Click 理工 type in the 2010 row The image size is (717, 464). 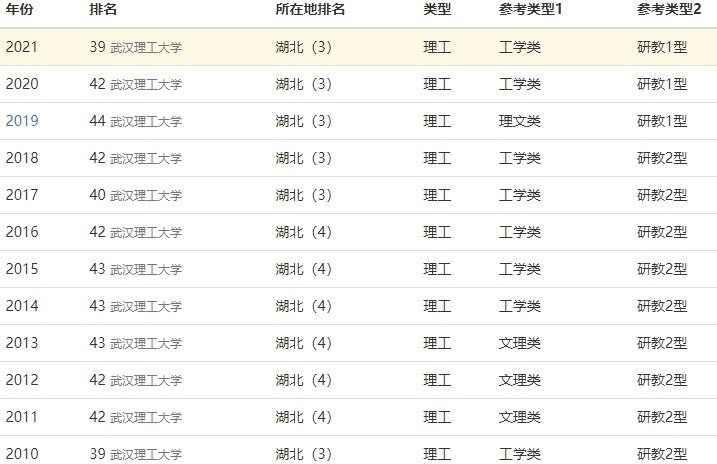click(437, 454)
